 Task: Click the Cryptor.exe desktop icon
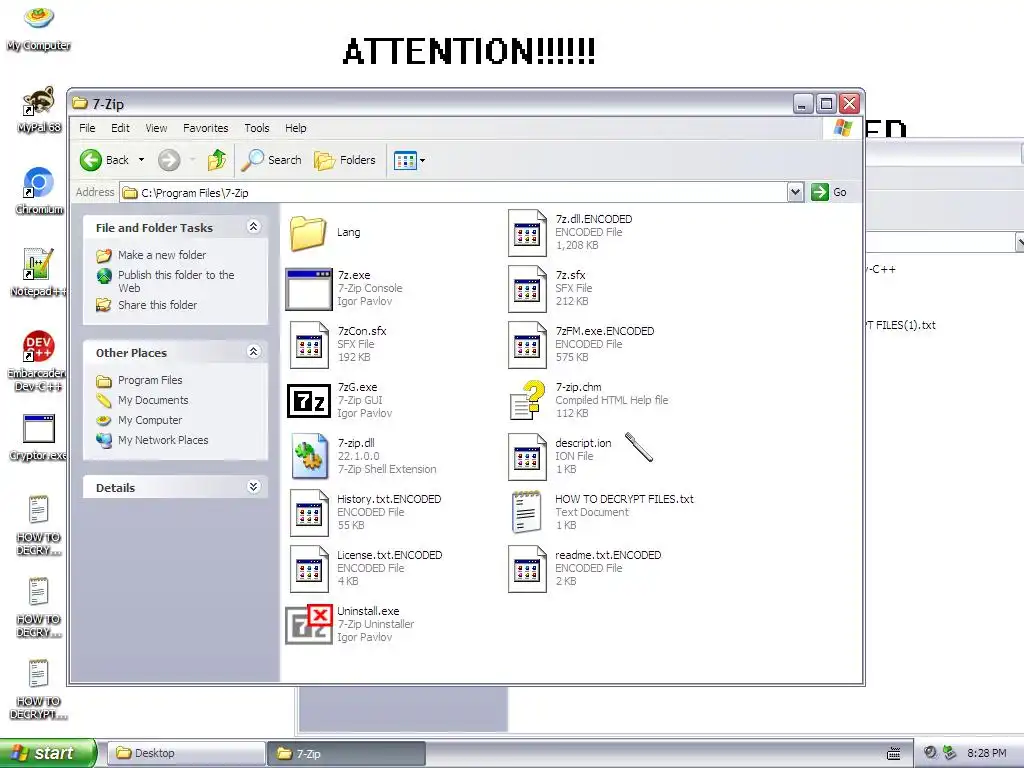[38, 438]
